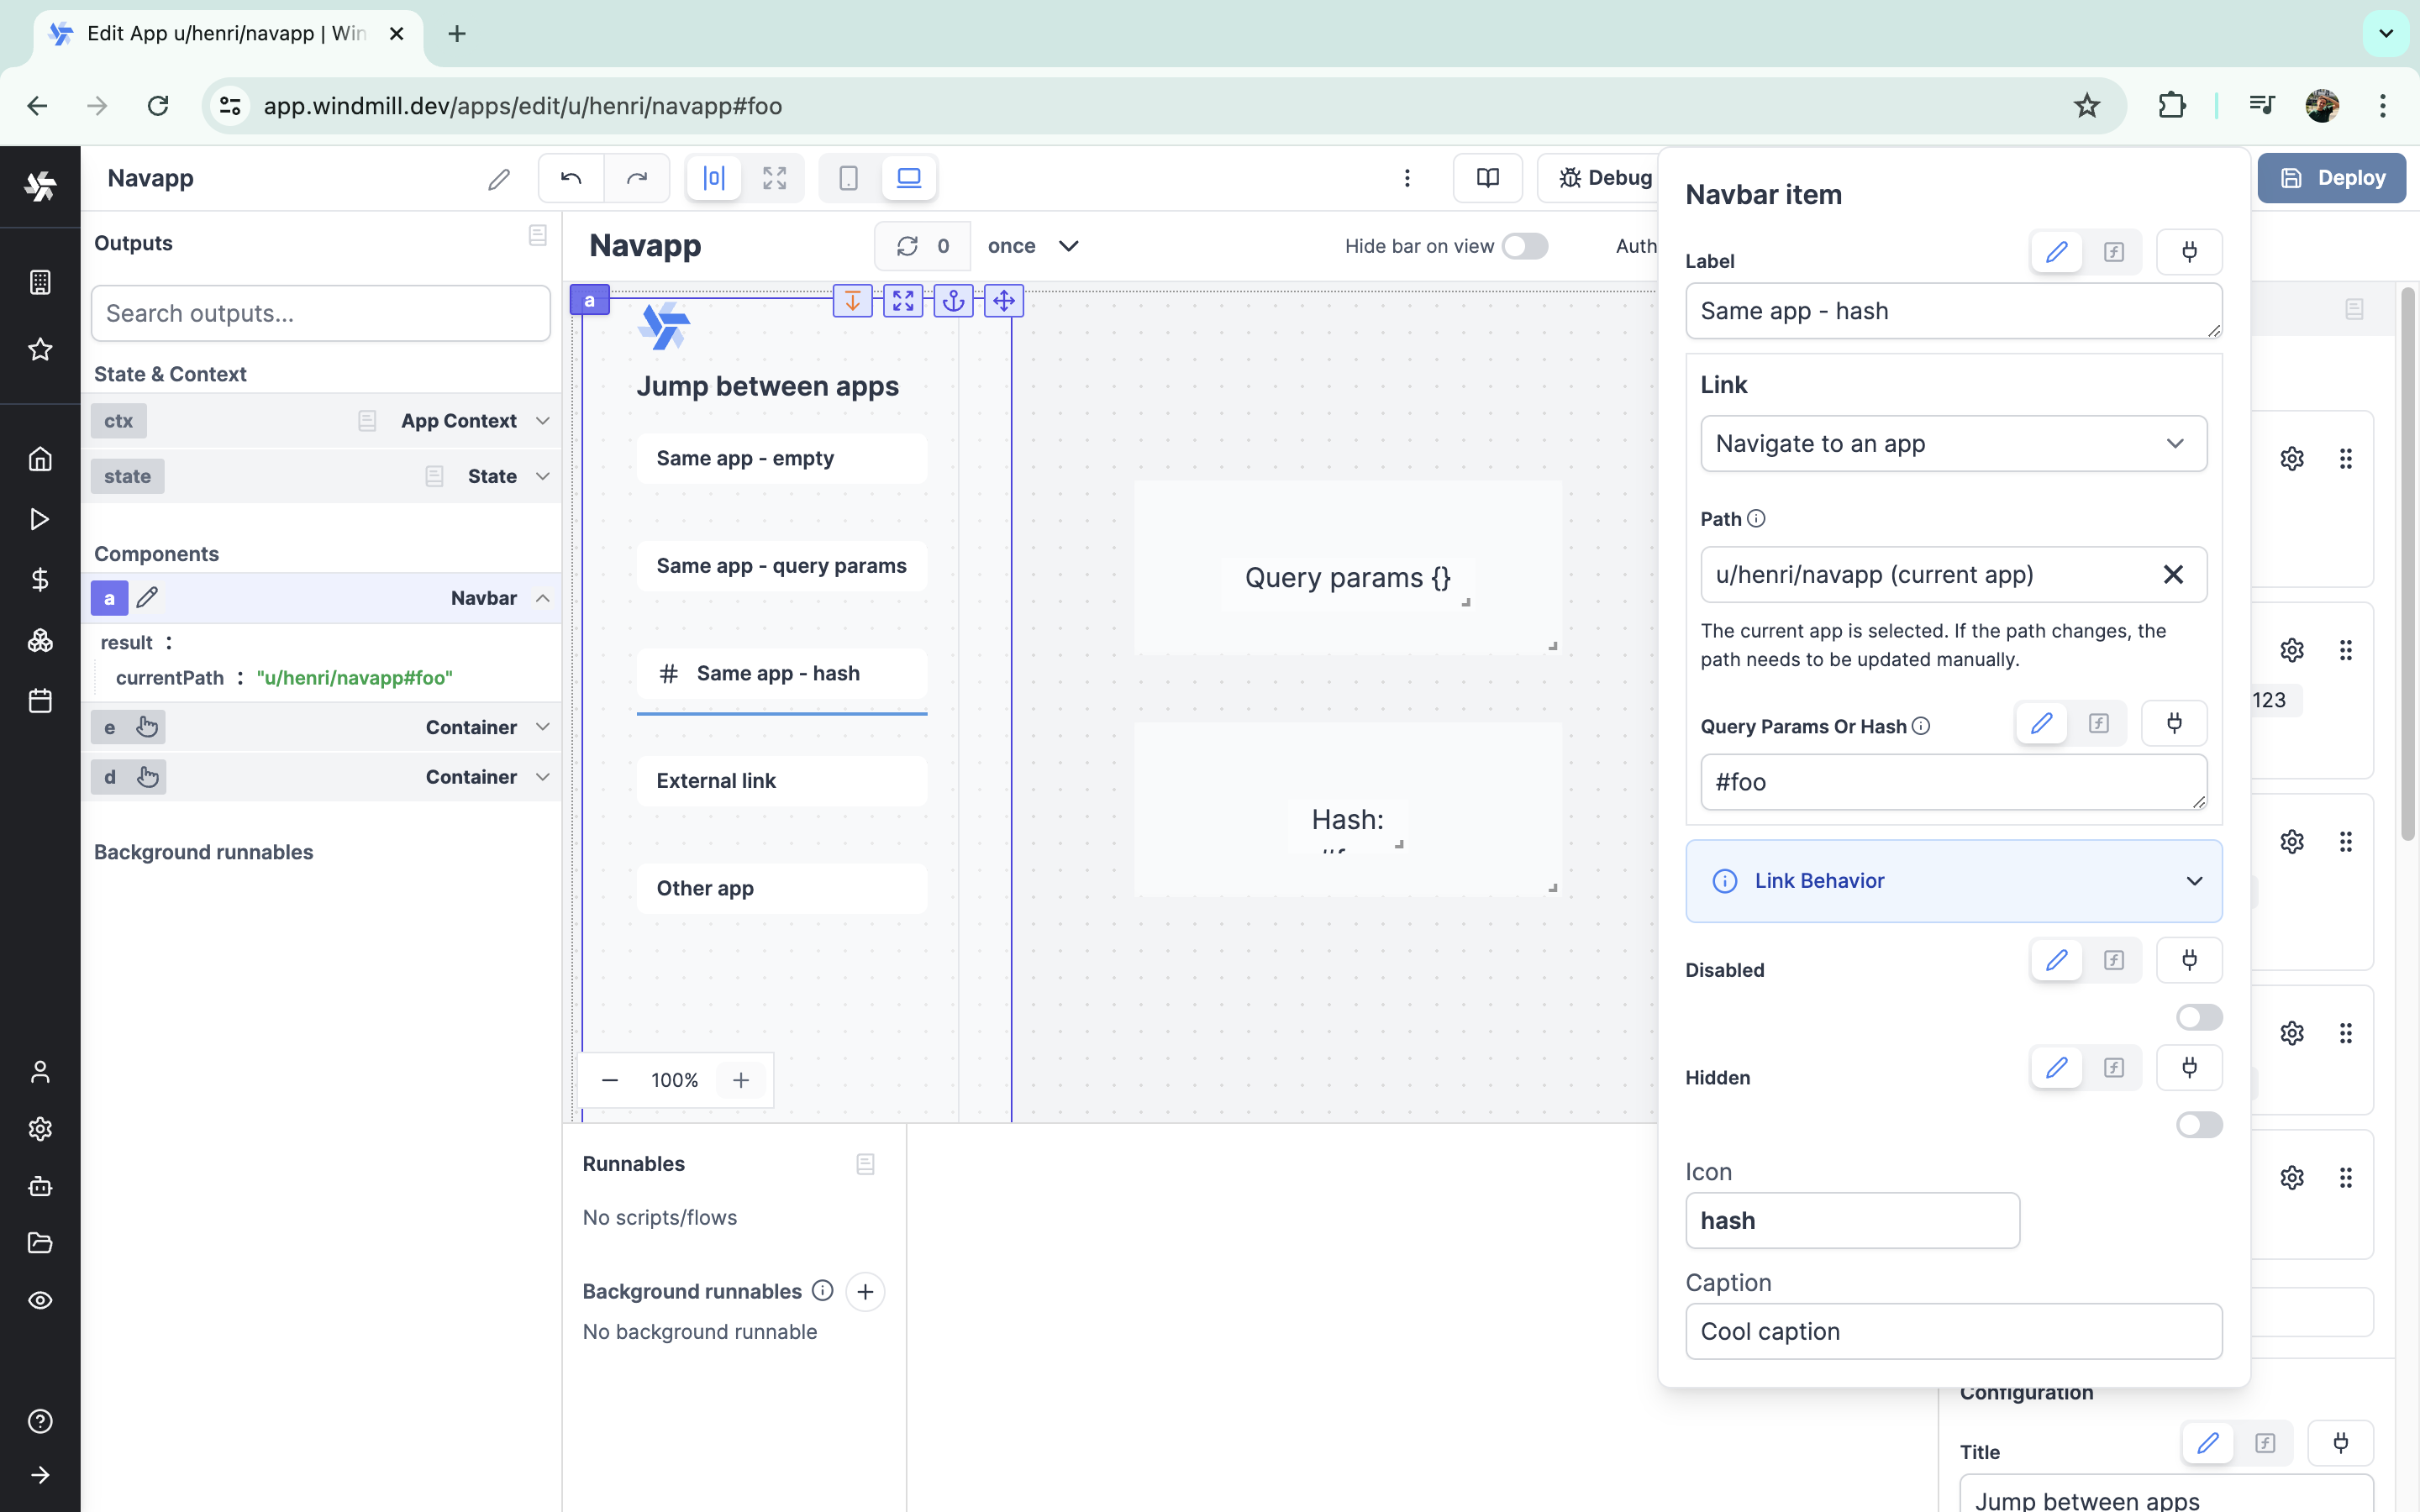
Task: Switch to mobile layout preview icon
Action: 848,178
